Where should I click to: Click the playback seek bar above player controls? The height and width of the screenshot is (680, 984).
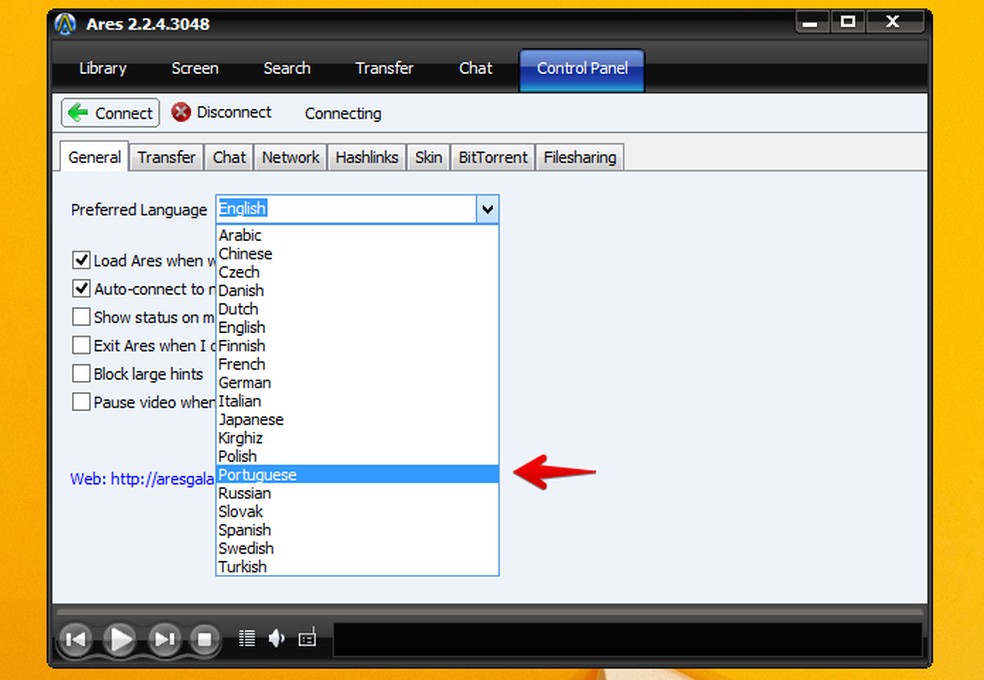coord(489,612)
